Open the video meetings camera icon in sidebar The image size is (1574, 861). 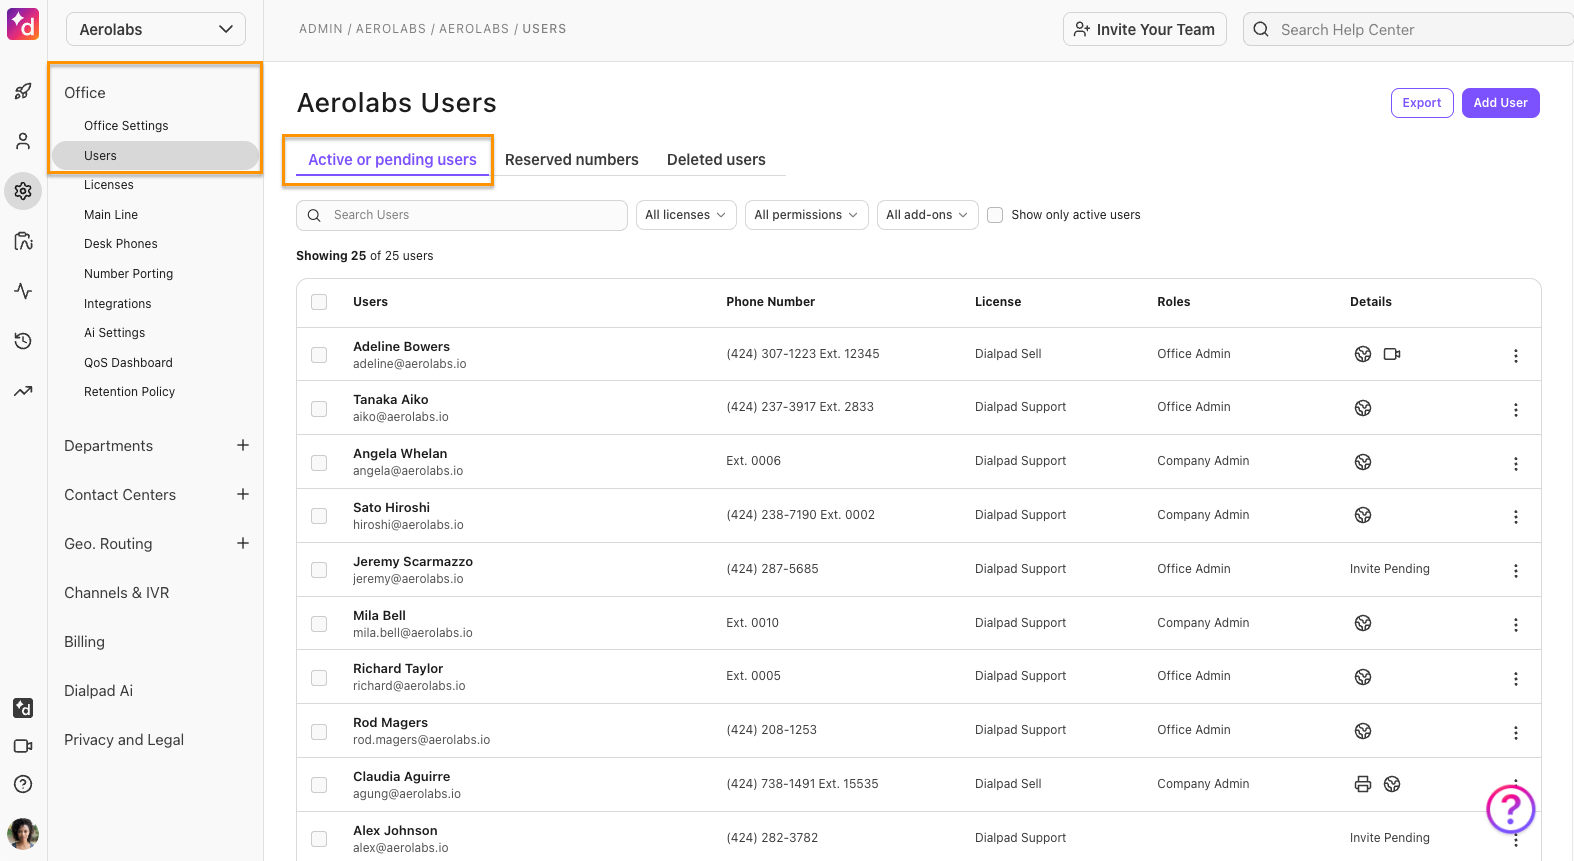pyautogui.click(x=23, y=746)
